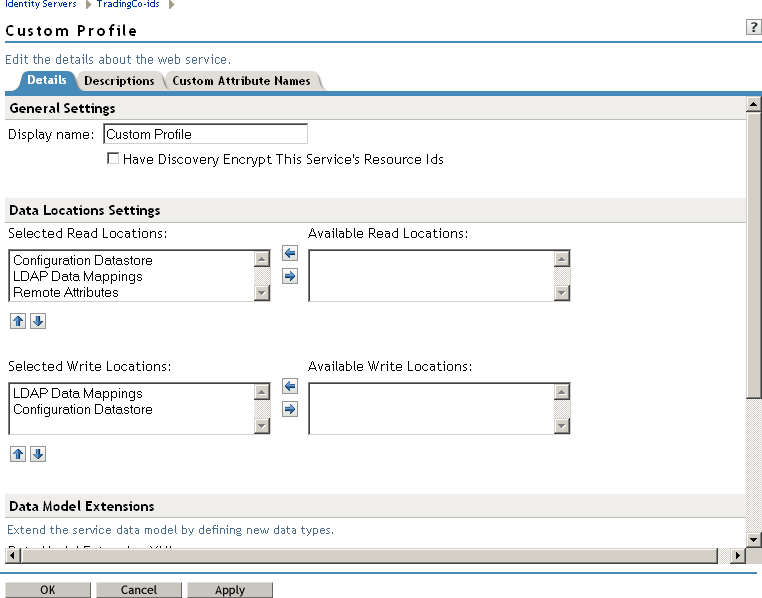Move write location down in order
The height and width of the screenshot is (598, 762).
[x=38, y=454]
